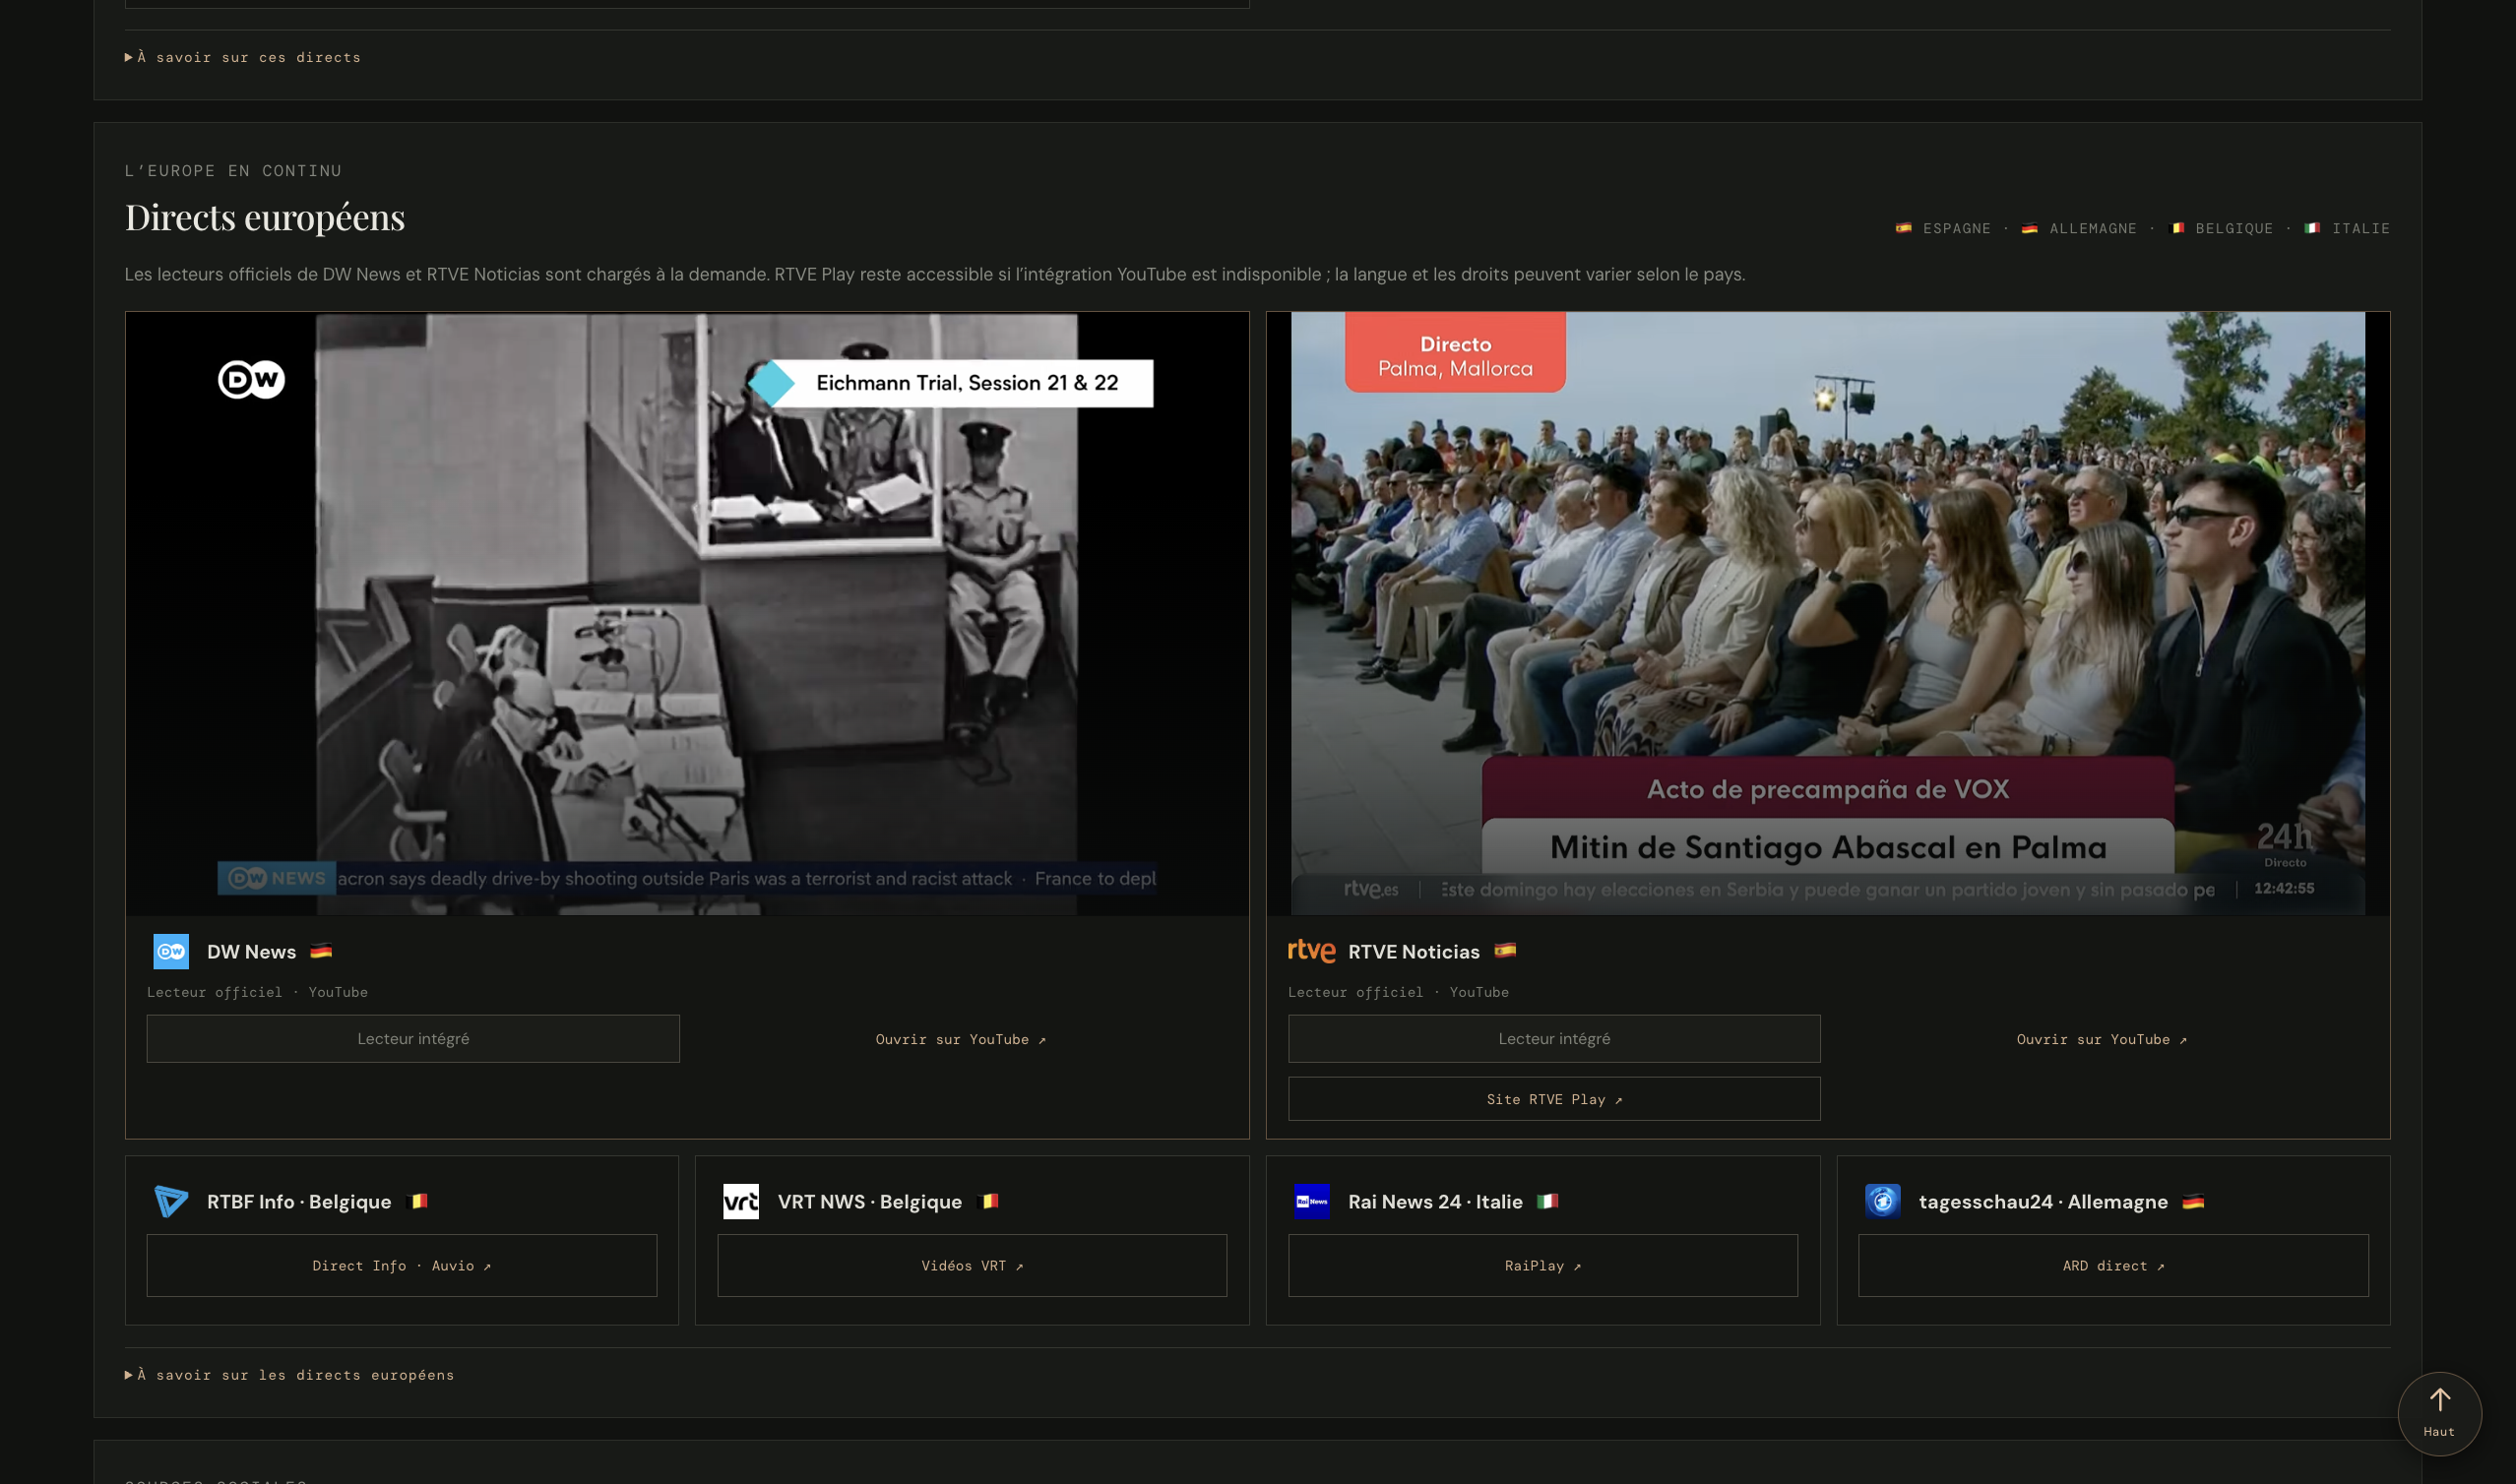Click the DW News channel title
This screenshot has width=2516, height=1484.
(x=252, y=952)
